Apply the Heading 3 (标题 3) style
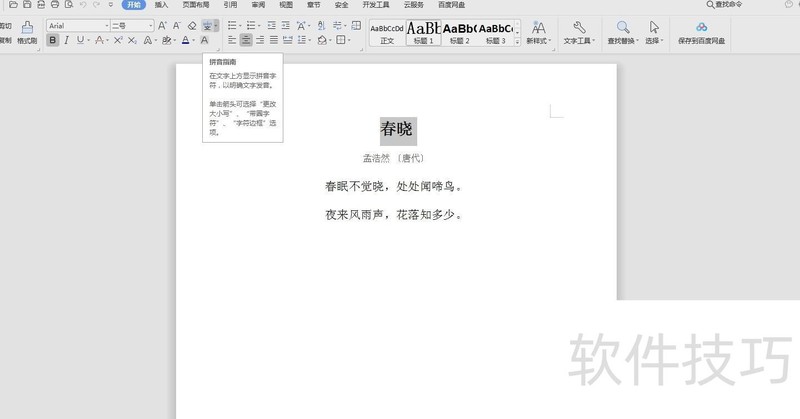Image resolution: width=800 pixels, height=419 pixels. [495, 33]
